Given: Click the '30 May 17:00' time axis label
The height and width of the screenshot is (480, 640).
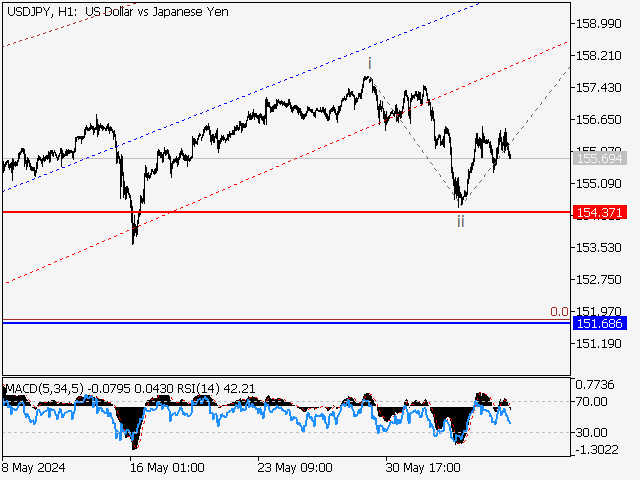Looking at the screenshot, I should (x=423, y=467).
